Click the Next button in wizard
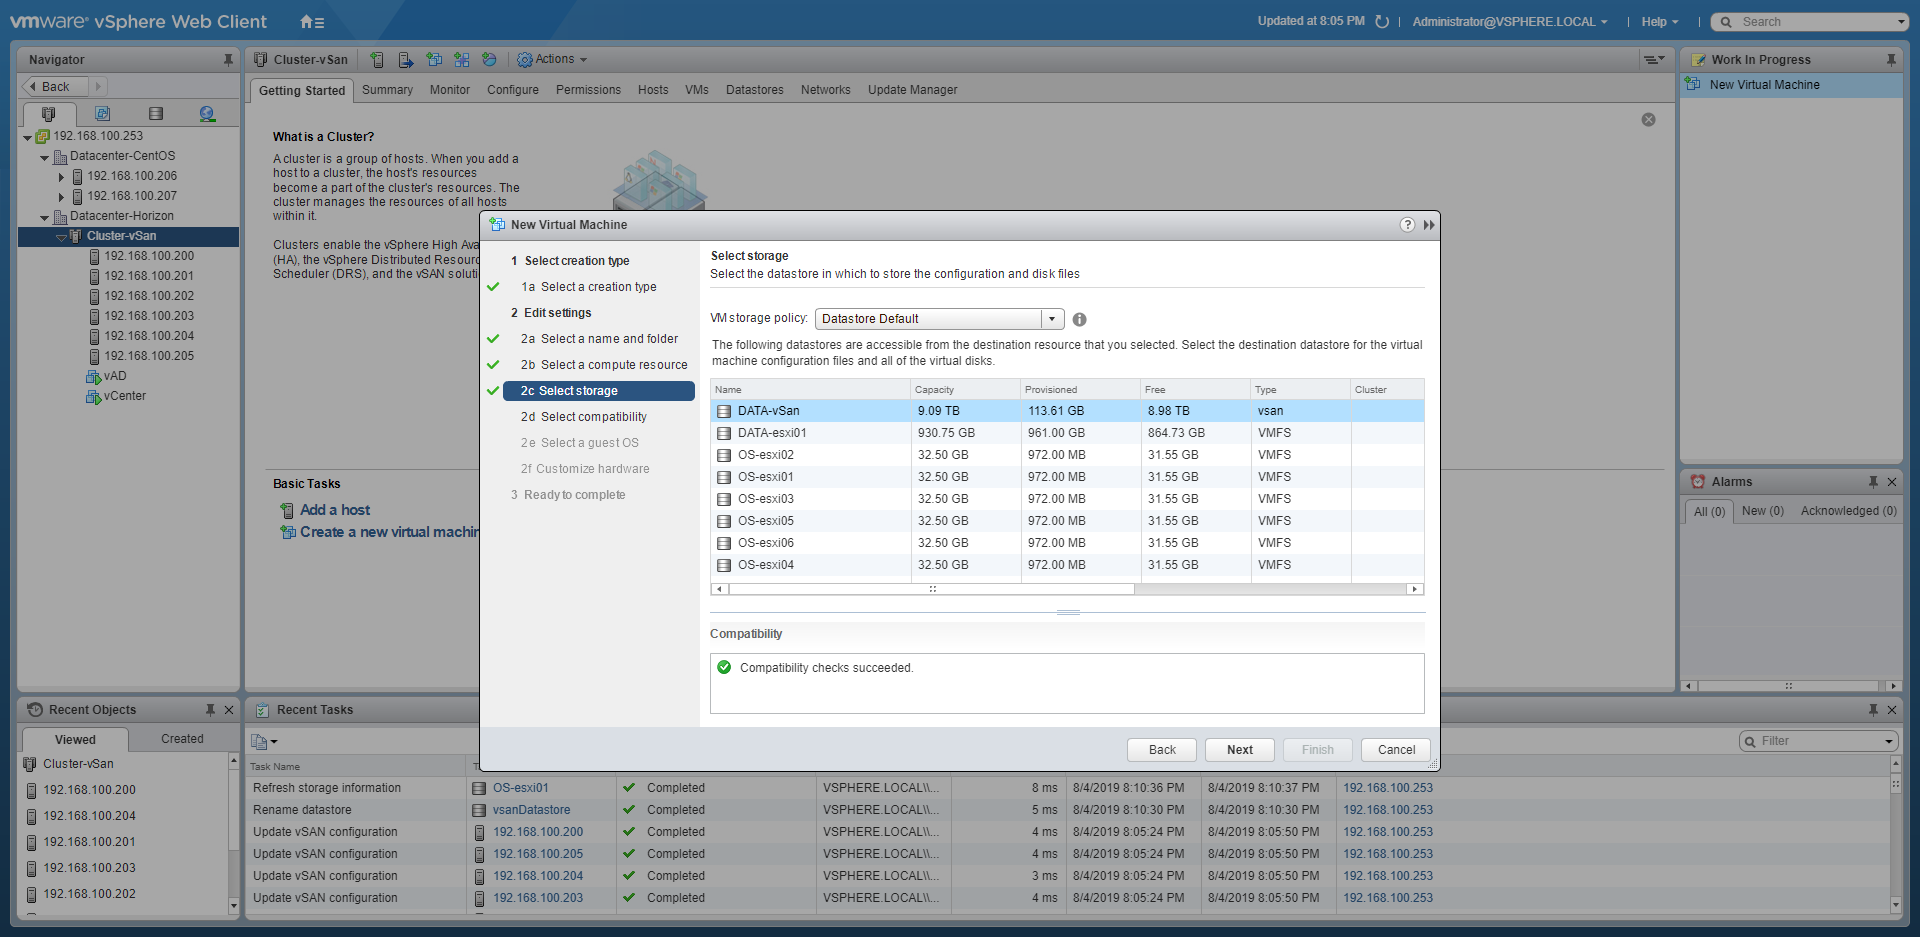The width and height of the screenshot is (1920, 937). pyautogui.click(x=1239, y=750)
